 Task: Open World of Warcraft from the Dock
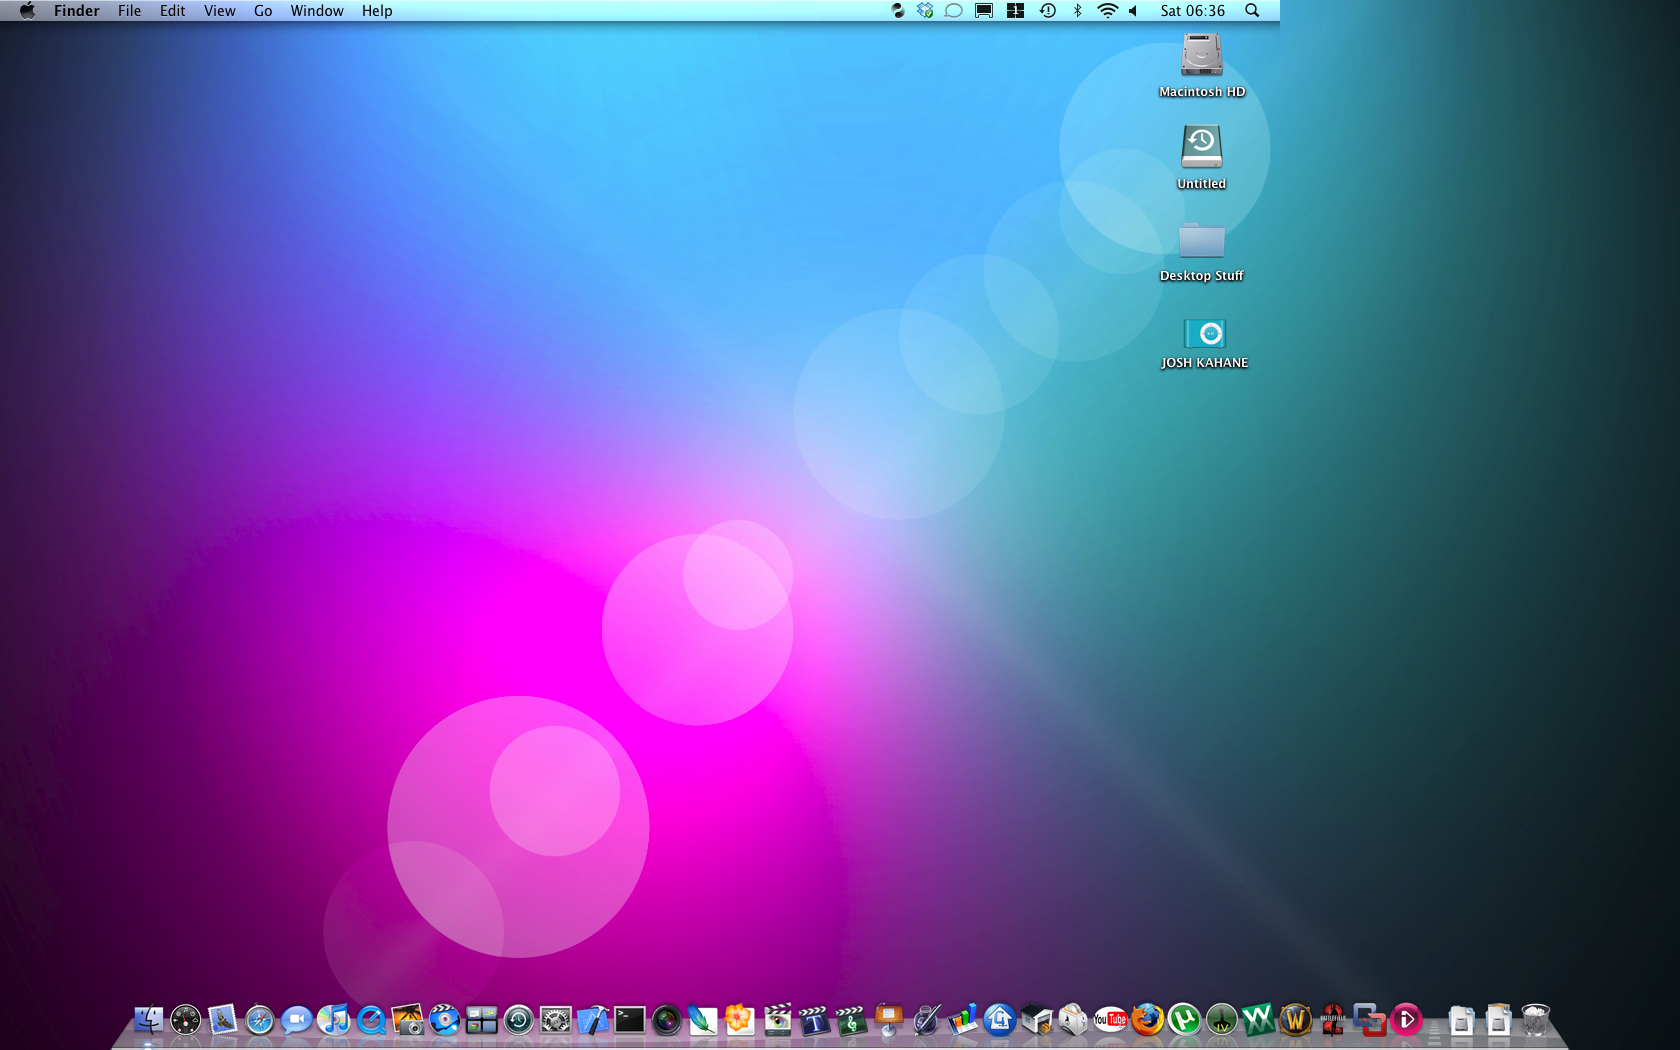[1295, 1020]
